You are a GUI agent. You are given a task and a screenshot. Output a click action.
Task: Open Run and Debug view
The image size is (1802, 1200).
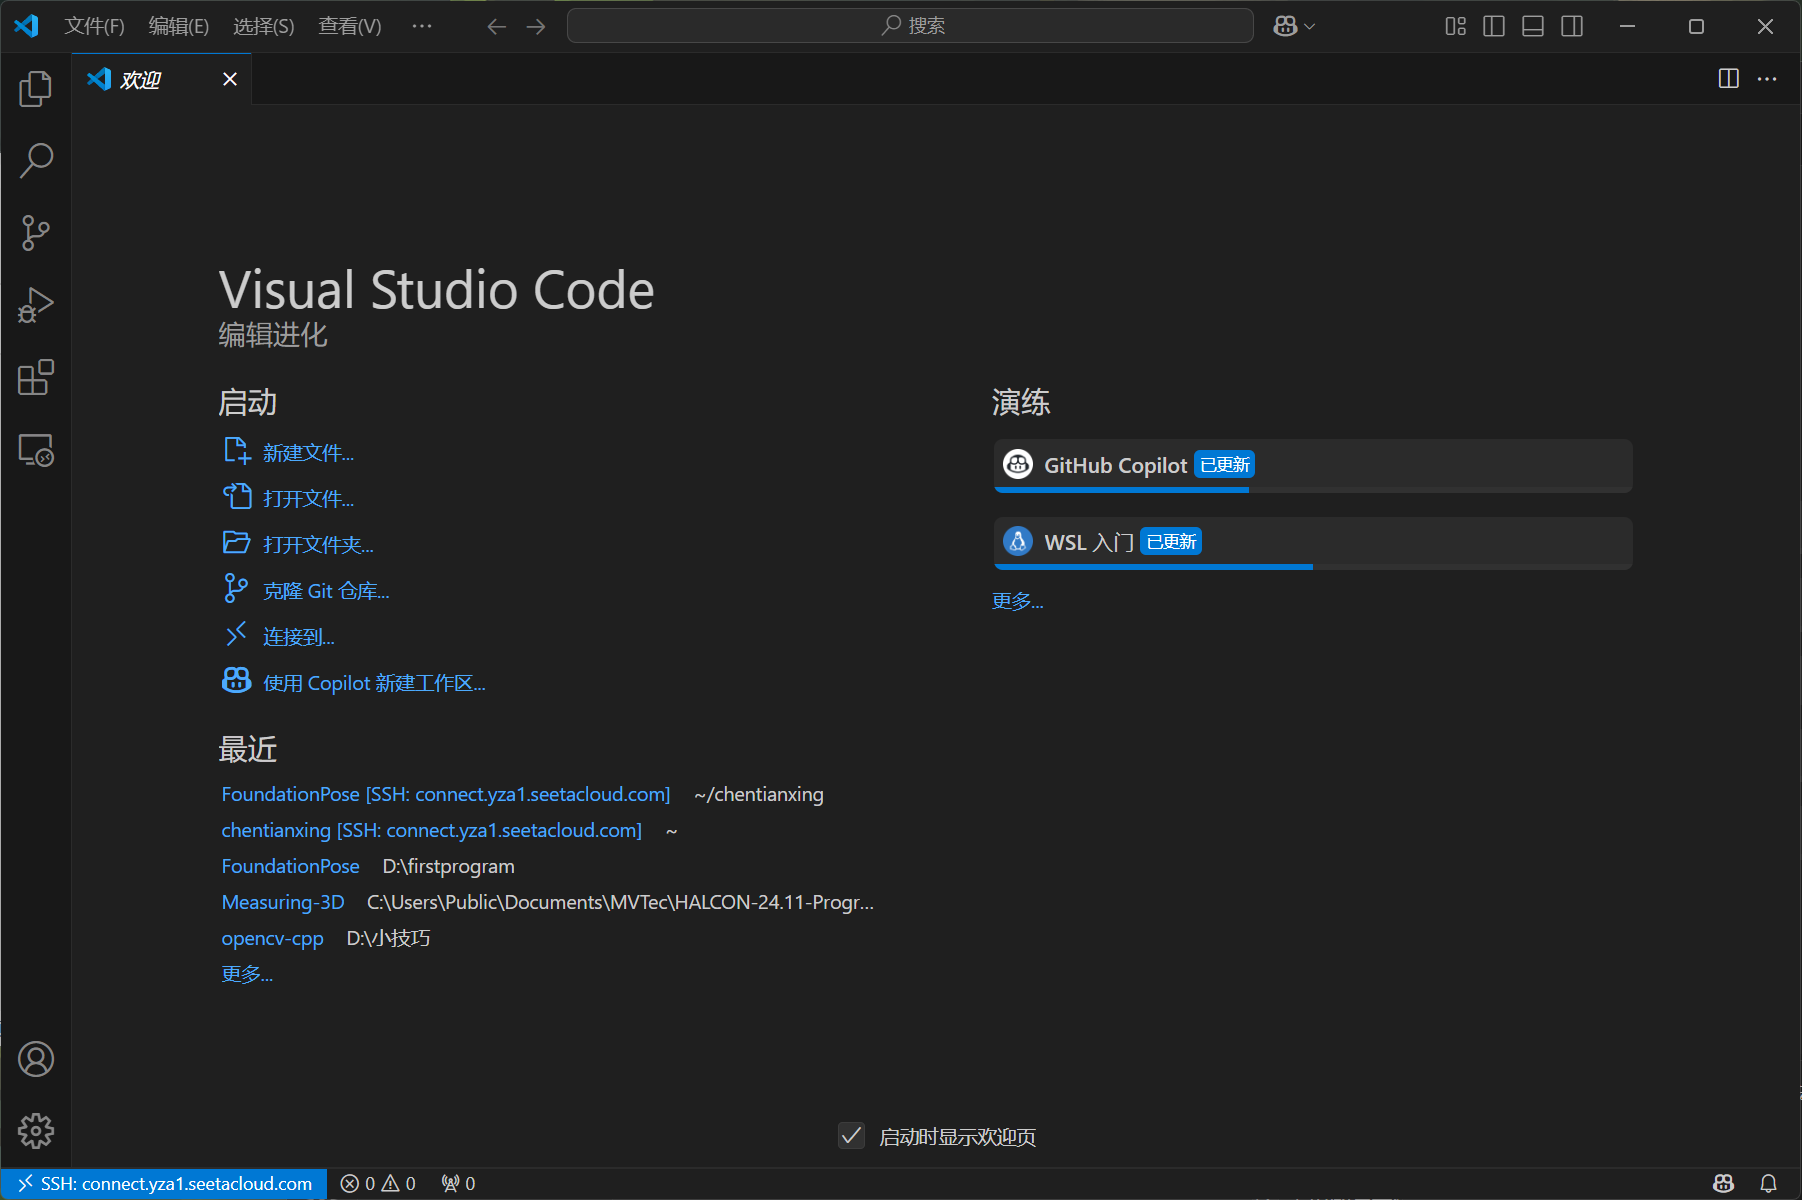(36, 305)
